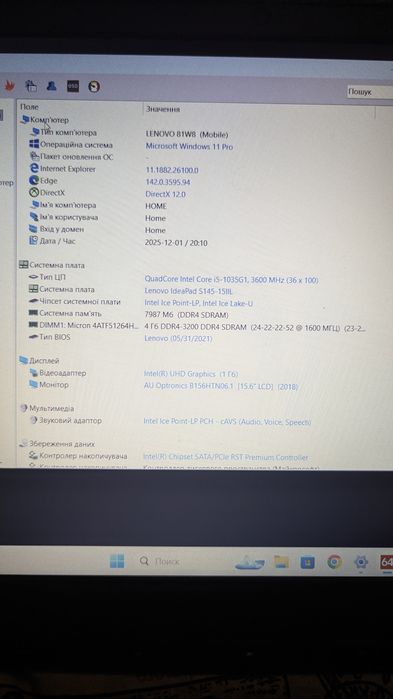Open the blue store-like taskbar icon
The image size is (393, 699).
(x=307, y=563)
